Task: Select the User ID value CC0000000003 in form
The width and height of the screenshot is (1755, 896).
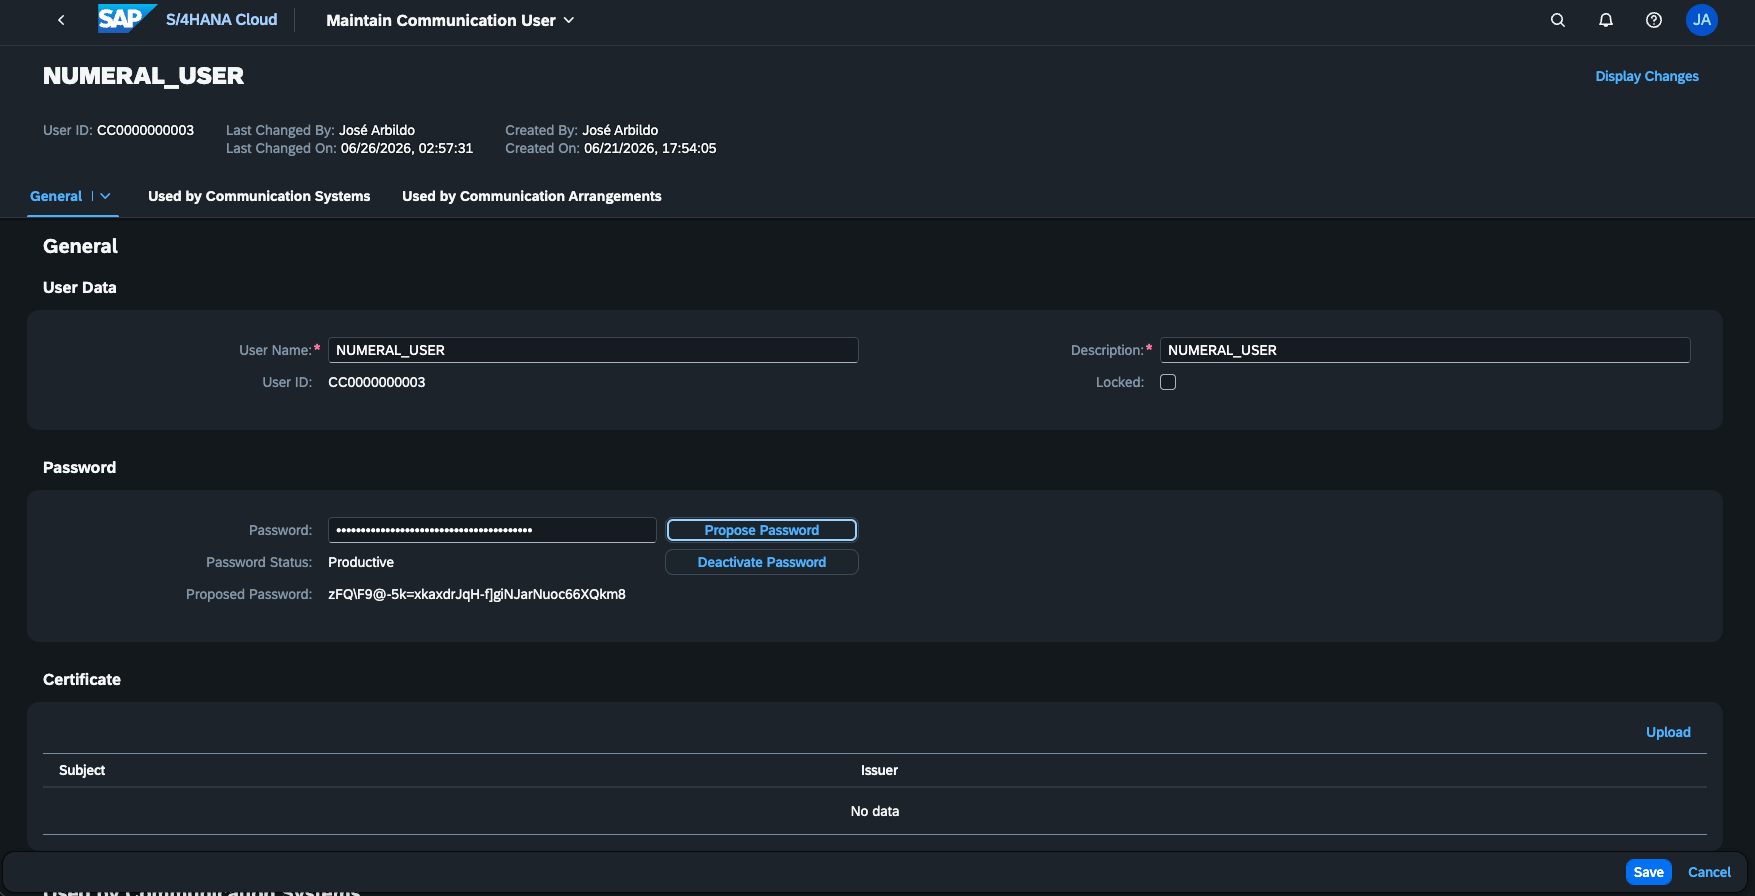Action: 377,382
